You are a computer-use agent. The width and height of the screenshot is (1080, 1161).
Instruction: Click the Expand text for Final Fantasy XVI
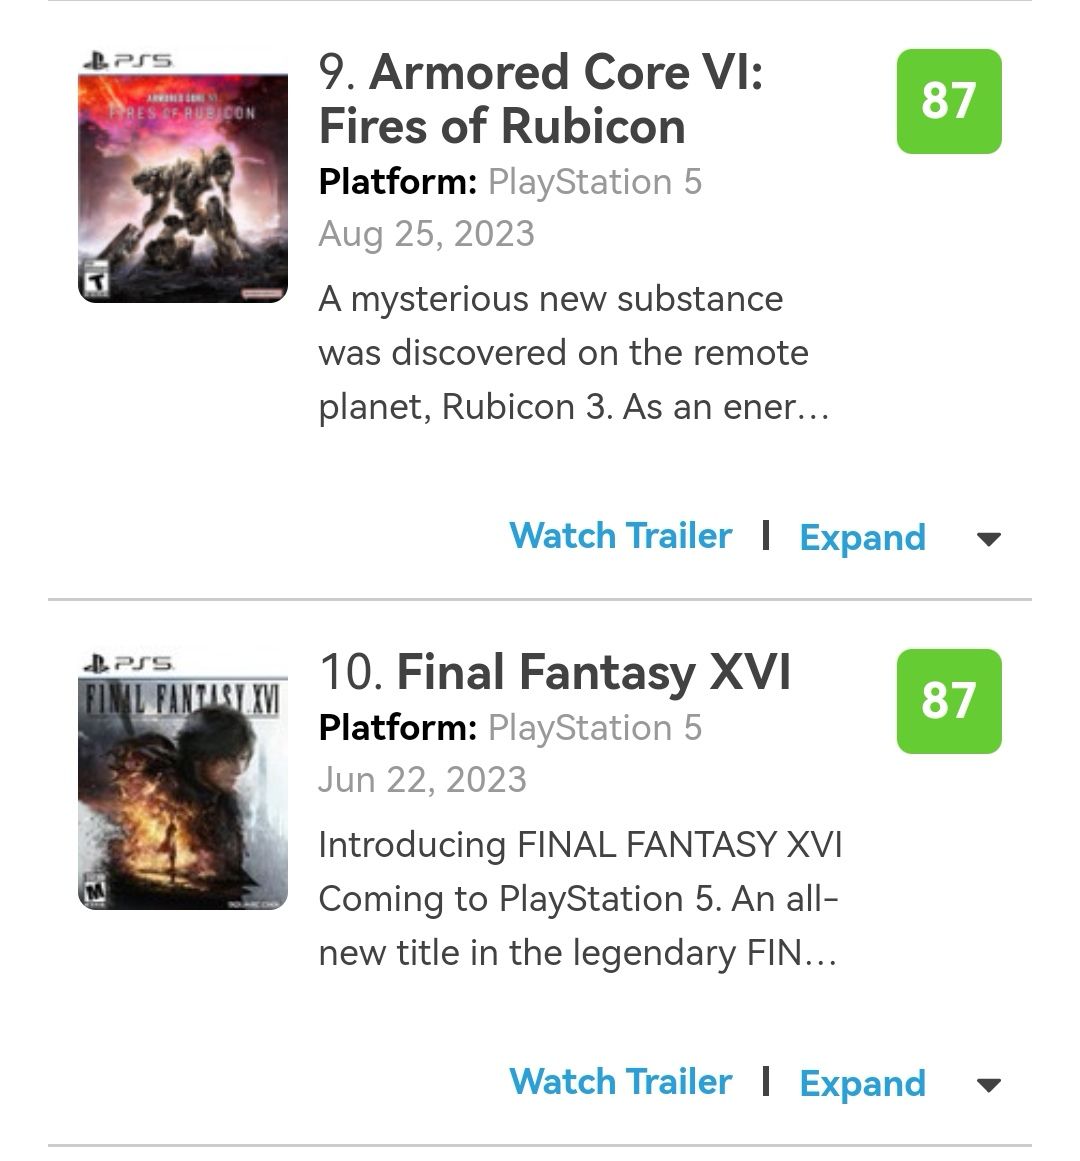(x=862, y=1084)
